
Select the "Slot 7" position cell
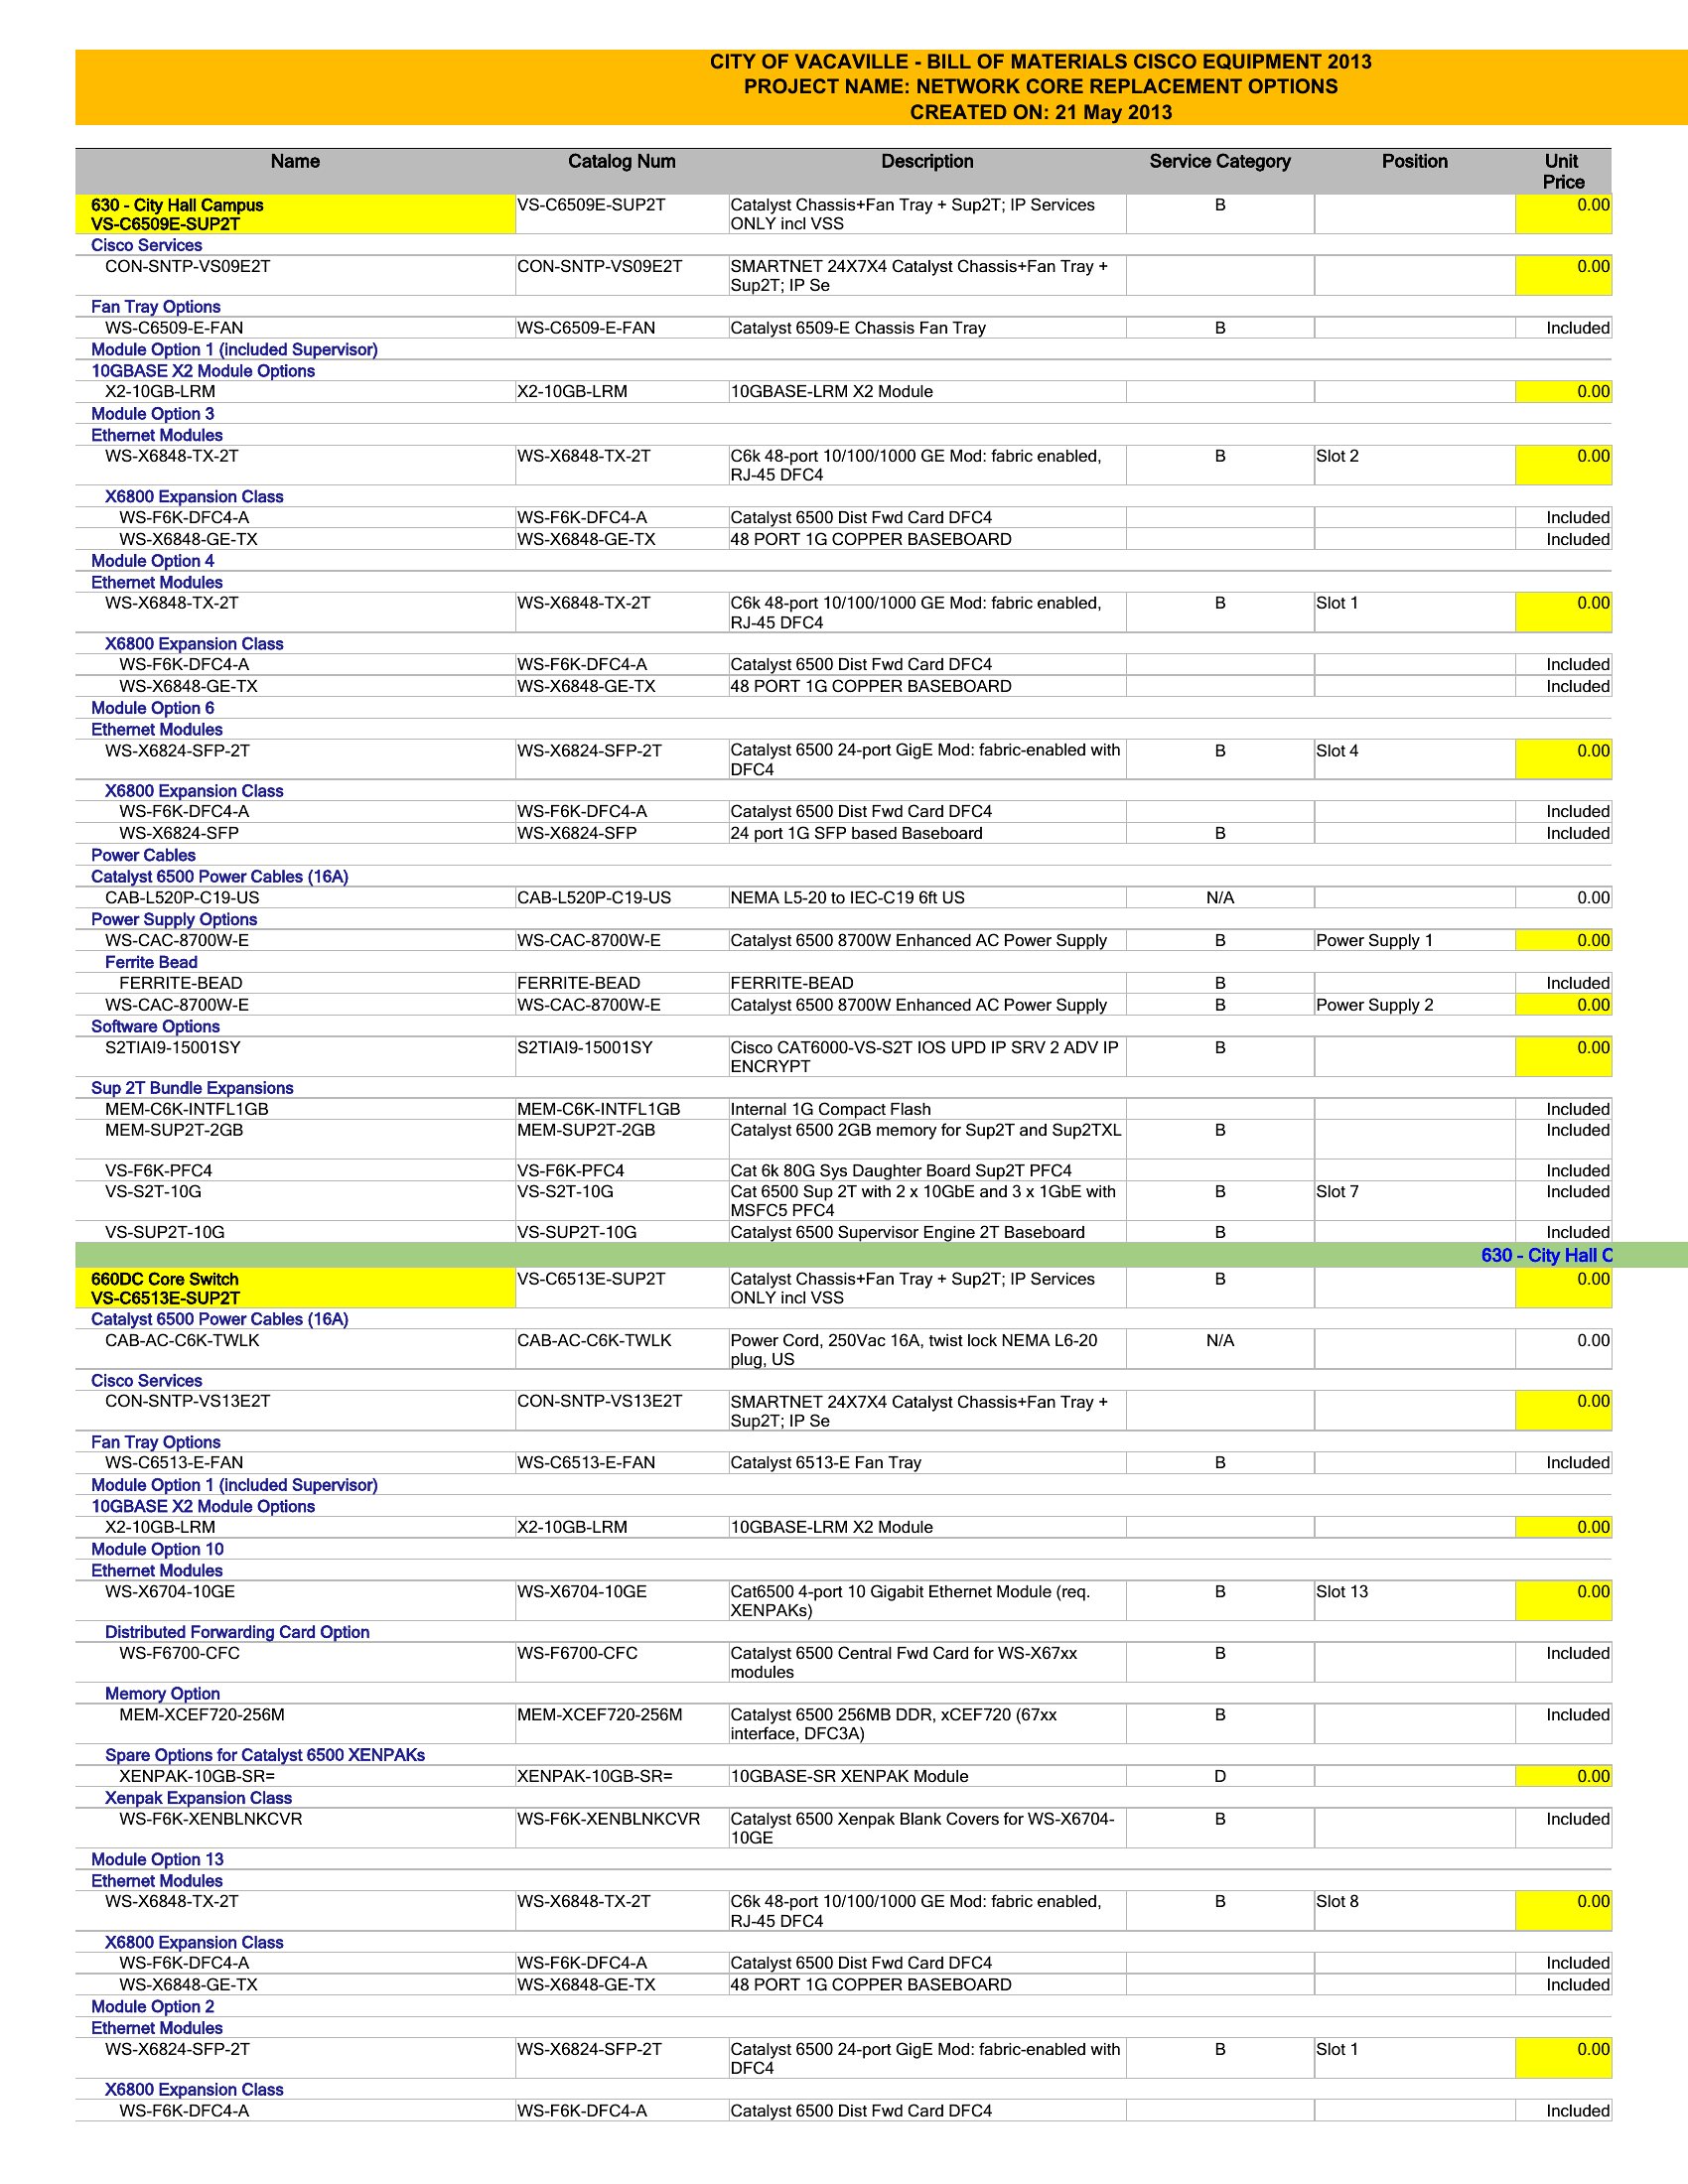point(1414,1200)
